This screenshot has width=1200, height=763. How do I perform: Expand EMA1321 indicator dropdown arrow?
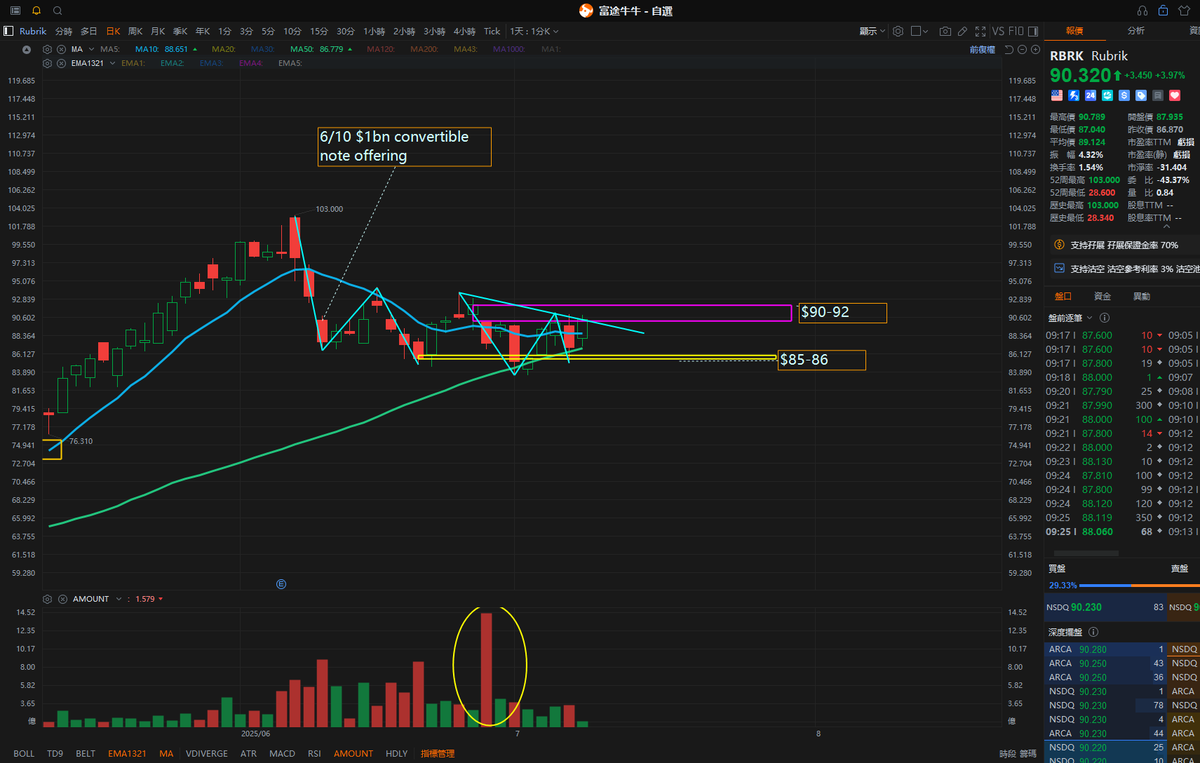pos(113,63)
